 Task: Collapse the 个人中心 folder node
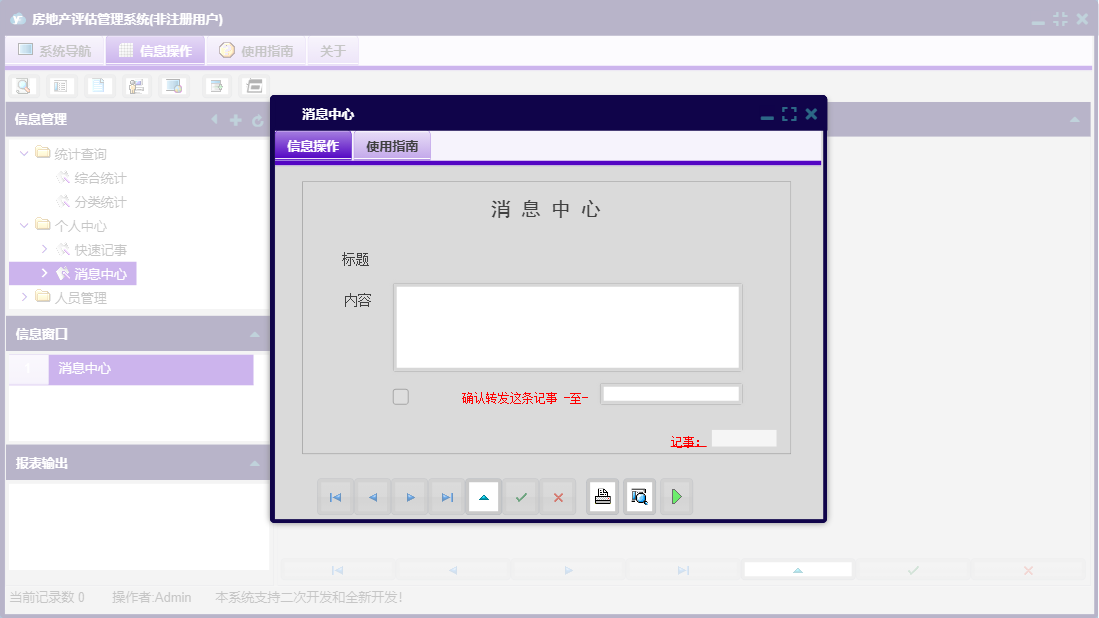(x=23, y=225)
